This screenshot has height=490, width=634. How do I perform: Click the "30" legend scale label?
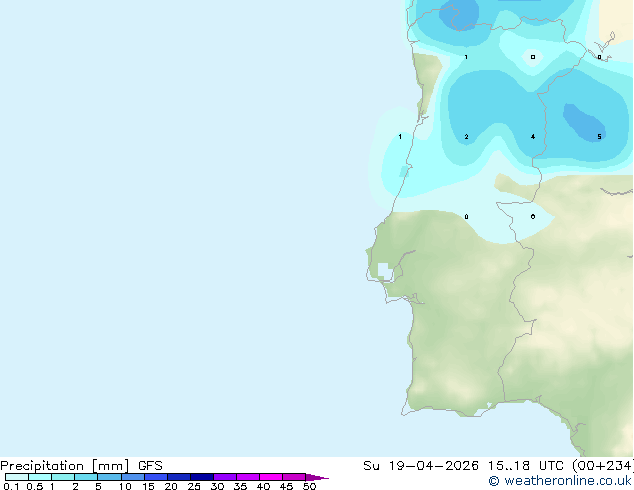click(x=217, y=486)
